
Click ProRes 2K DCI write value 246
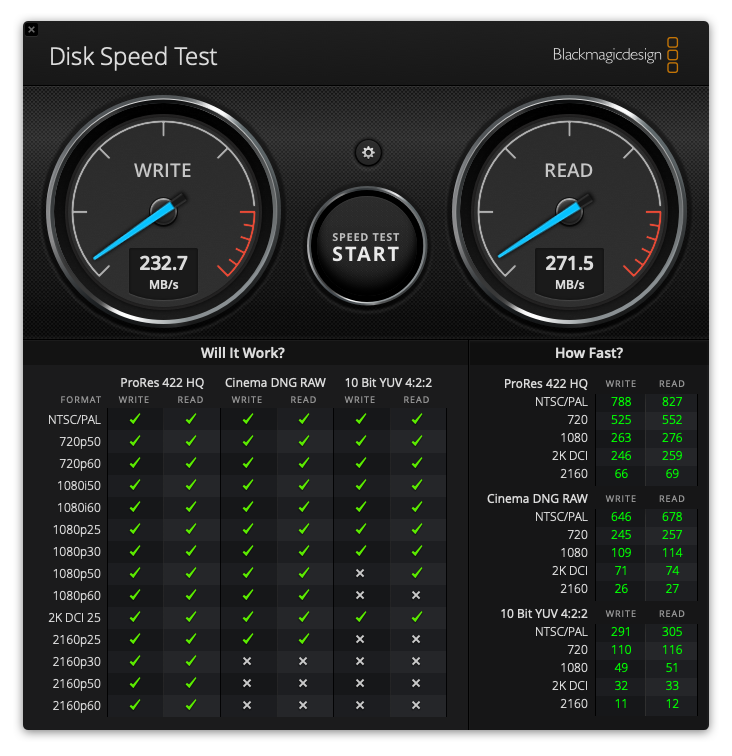pos(621,456)
